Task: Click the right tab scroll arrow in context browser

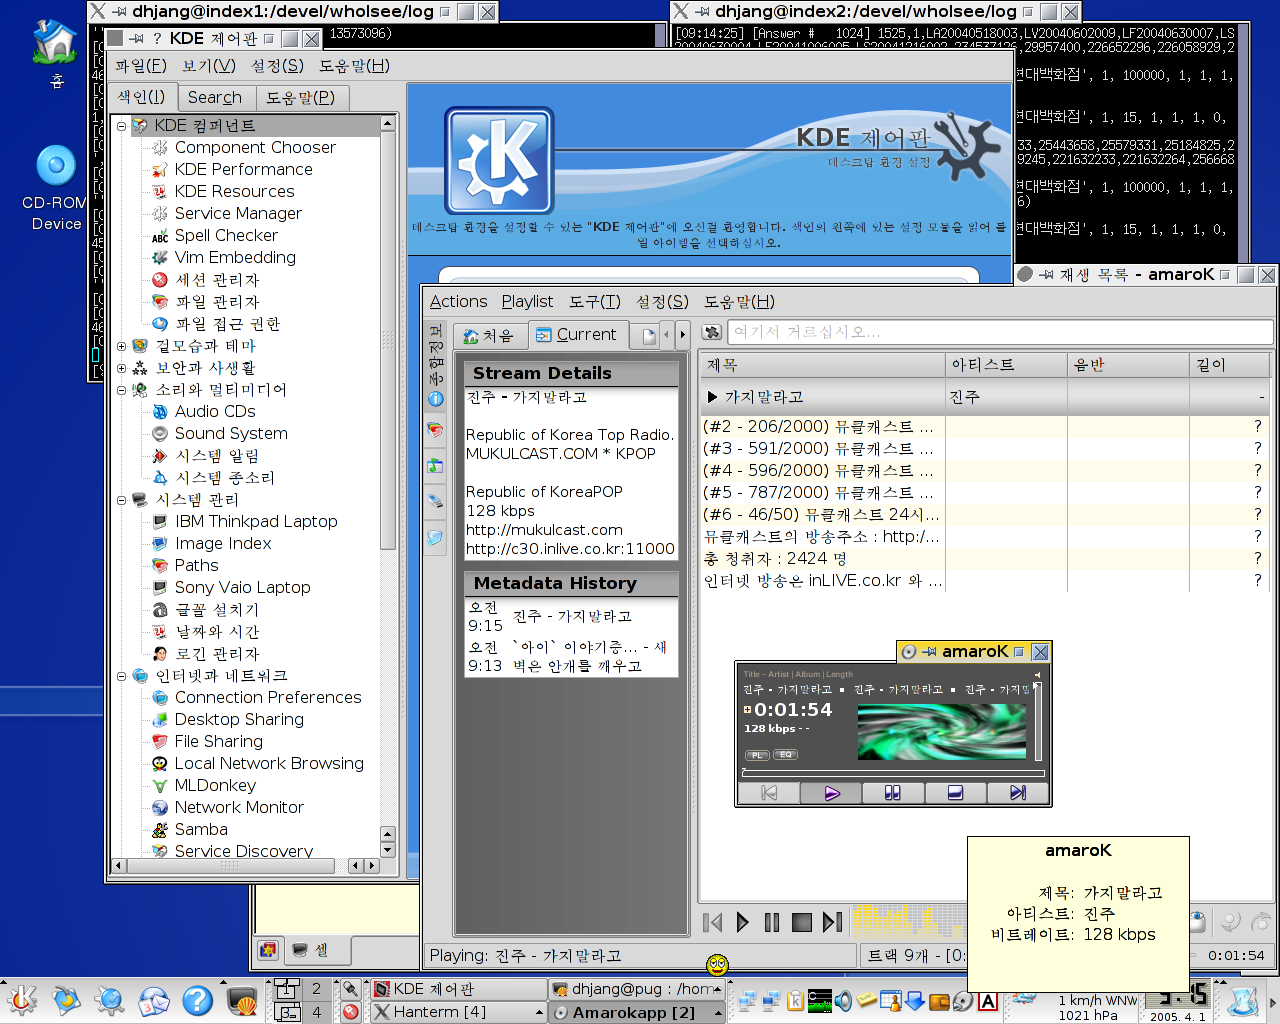Action: pos(683,335)
